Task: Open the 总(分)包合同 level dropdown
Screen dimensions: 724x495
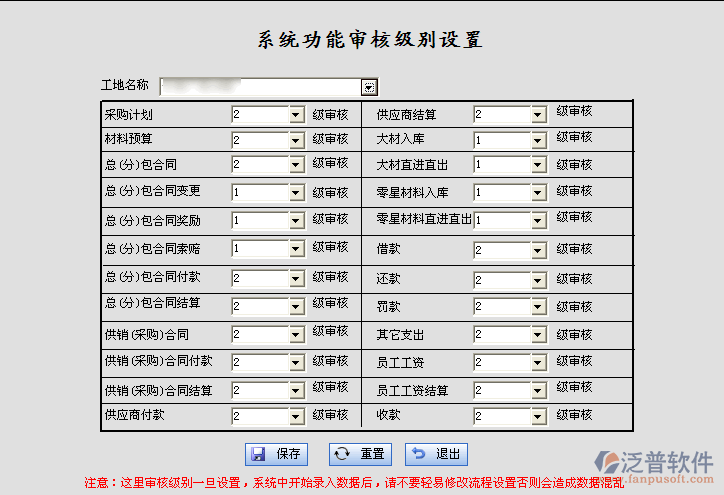Action: (296, 165)
